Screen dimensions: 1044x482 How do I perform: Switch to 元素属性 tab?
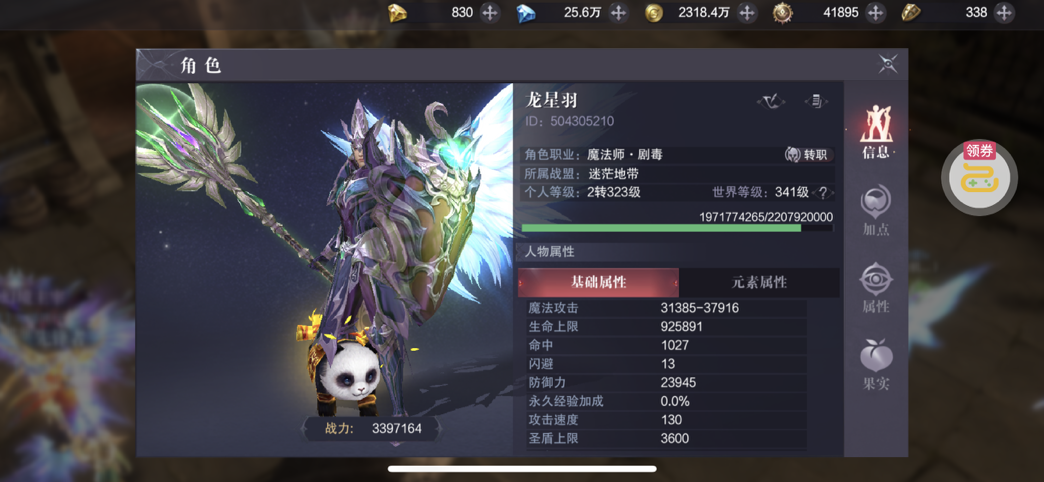pos(759,282)
